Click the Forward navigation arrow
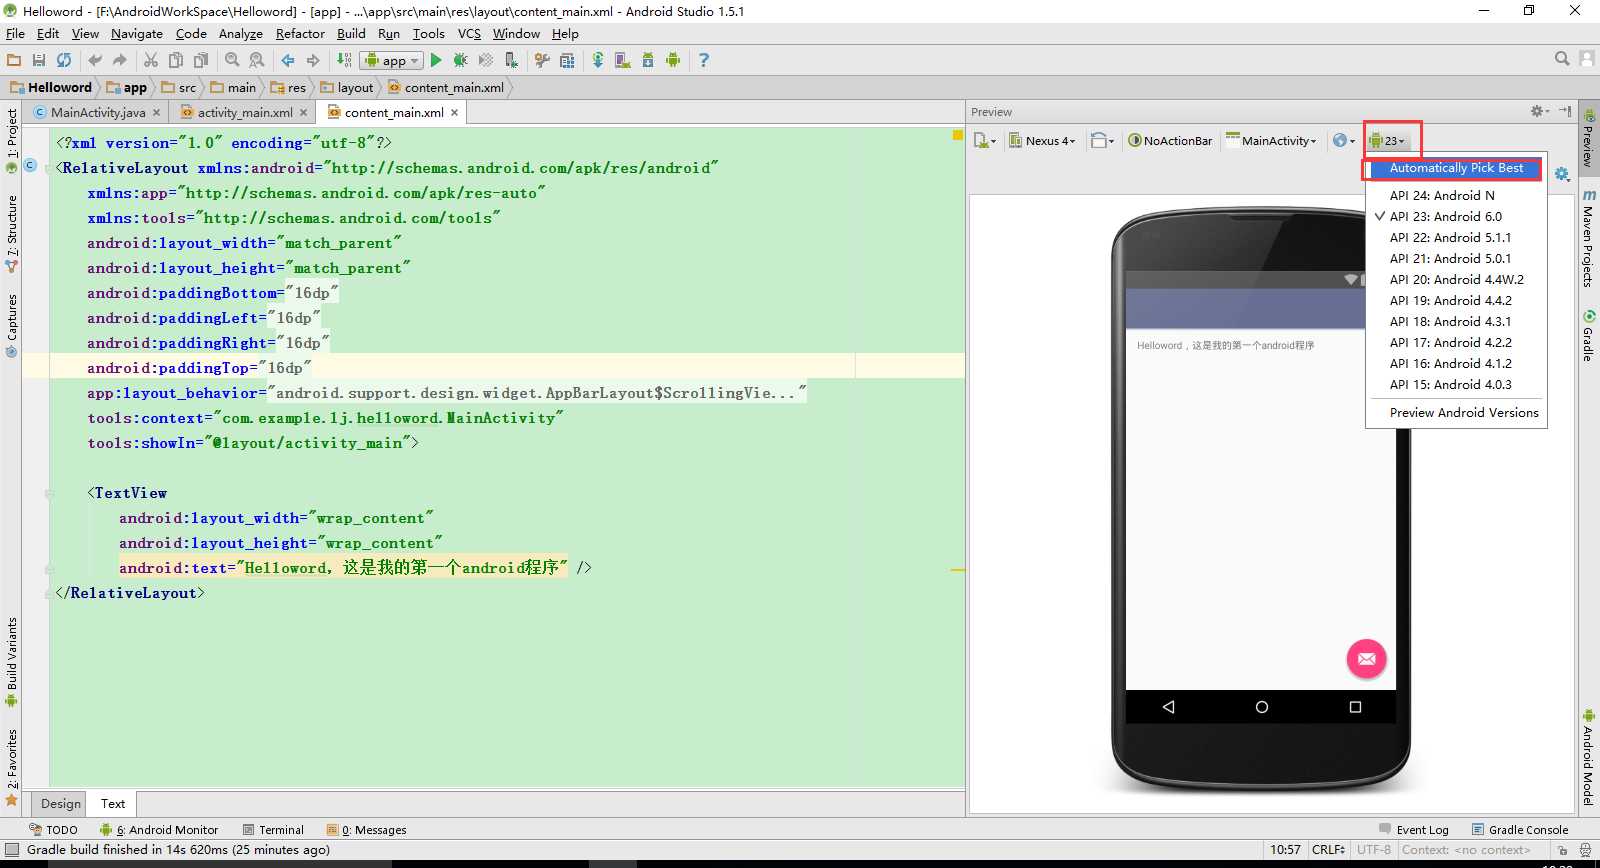Image resolution: width=1600 pixels, height=868 pixels. tap(313, 60)
